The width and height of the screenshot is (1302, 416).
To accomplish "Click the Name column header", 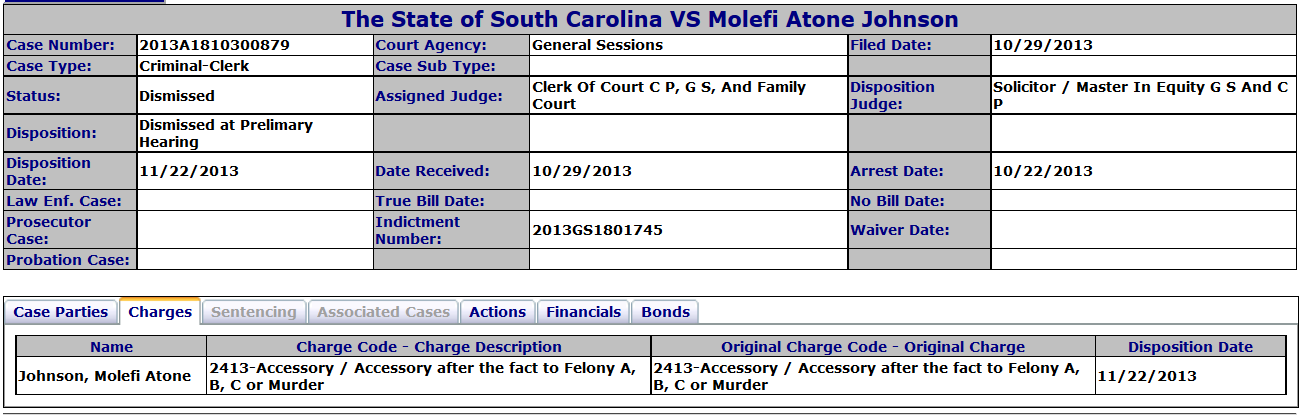I will click(x=111, y=347).
